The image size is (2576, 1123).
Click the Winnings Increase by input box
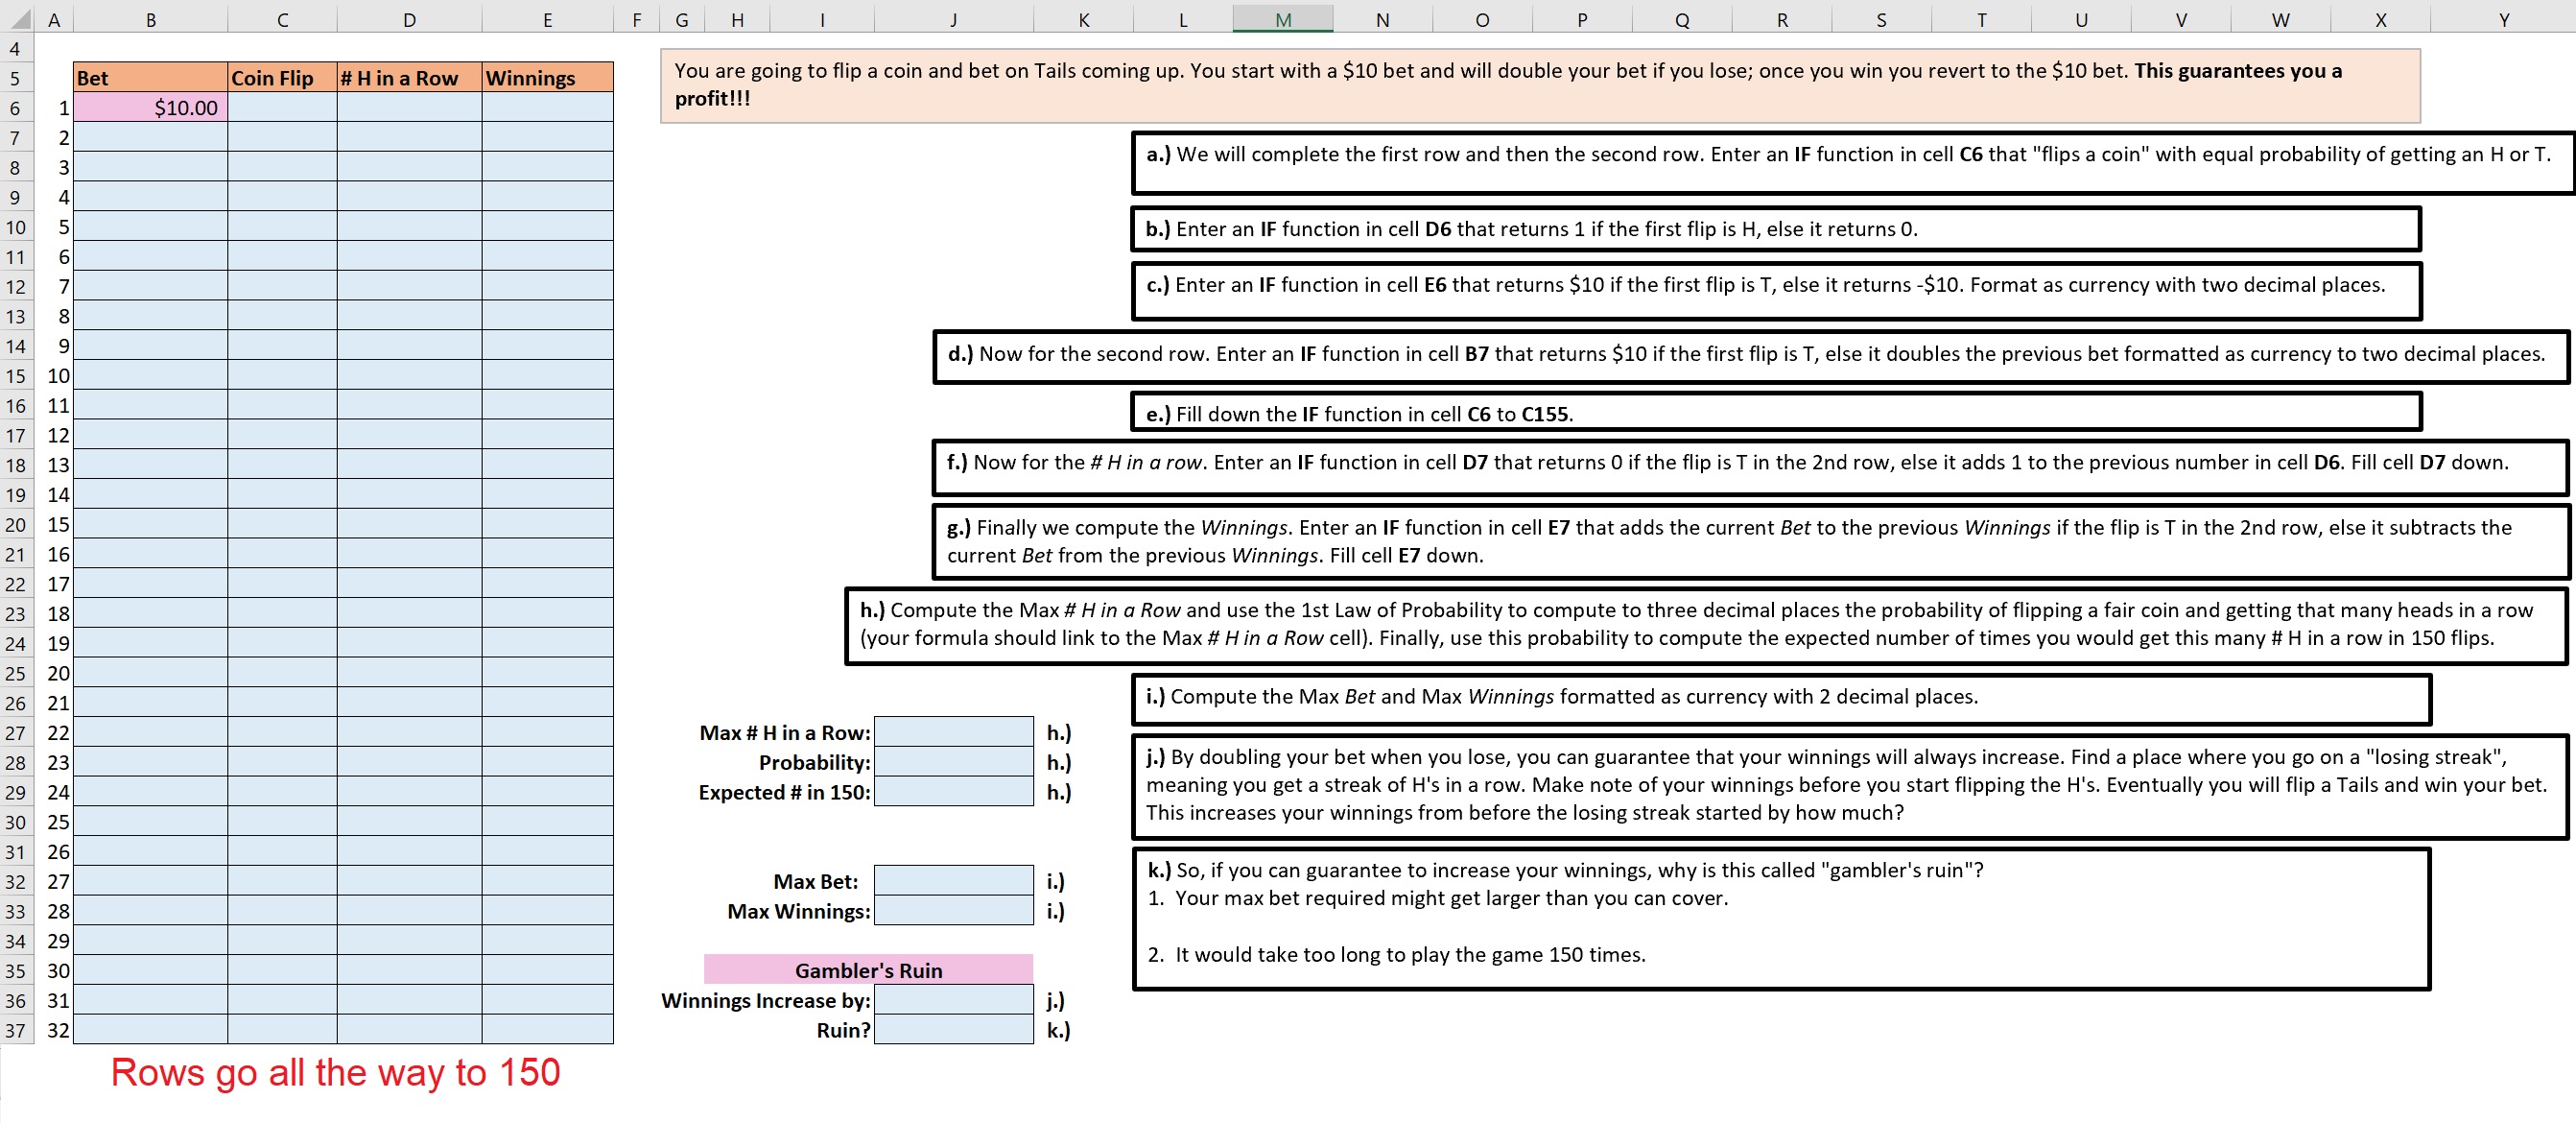(x=952, y=999)
